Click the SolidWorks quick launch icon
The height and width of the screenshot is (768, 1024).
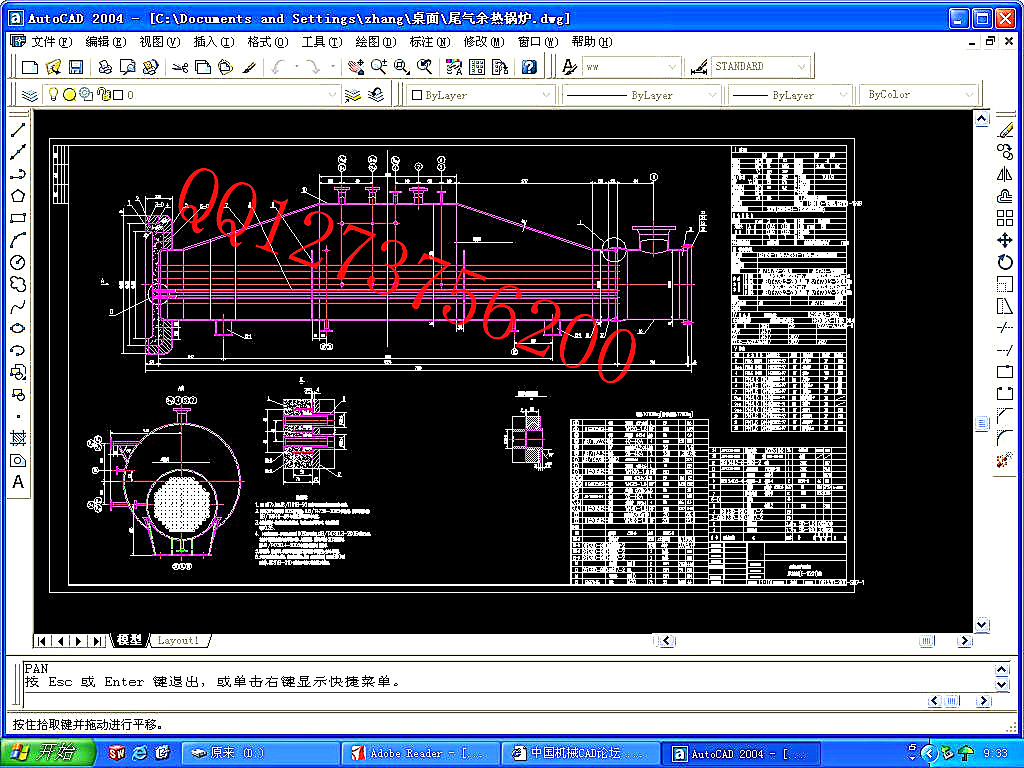point(117,753)
